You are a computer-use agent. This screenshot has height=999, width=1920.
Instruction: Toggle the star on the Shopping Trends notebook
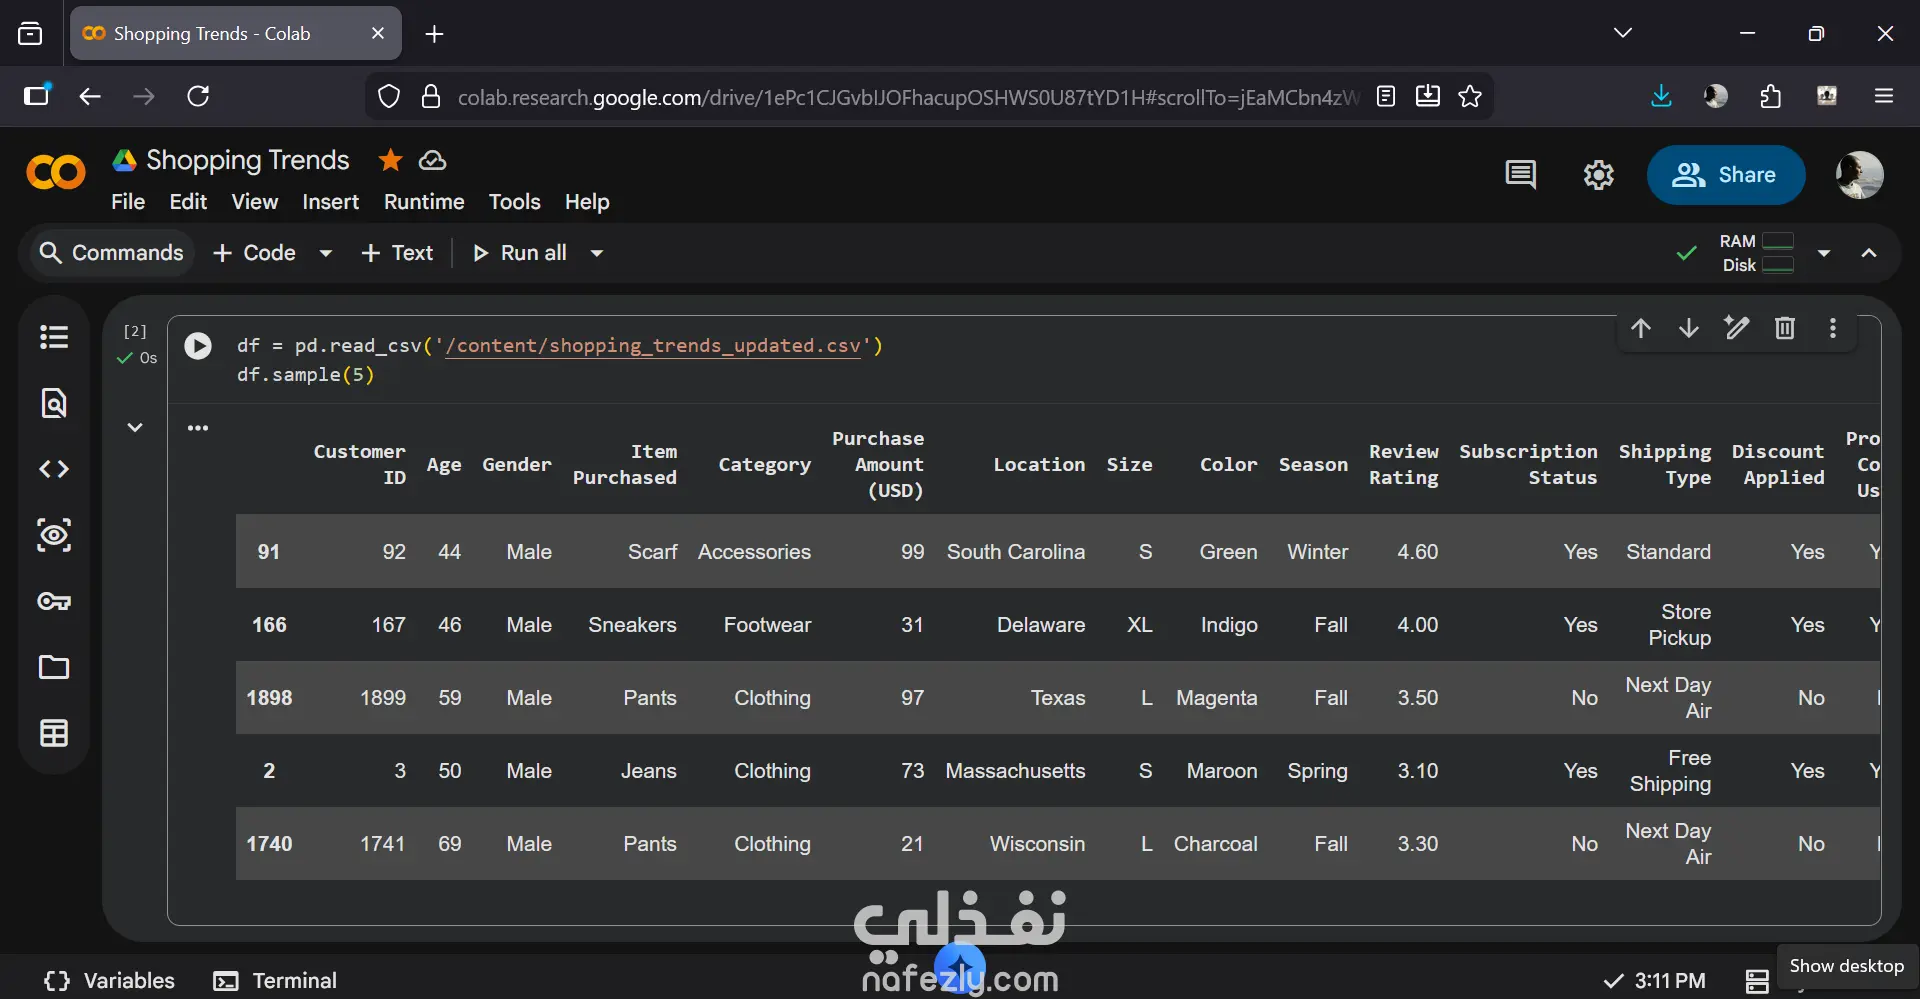[x=390, y=160]
